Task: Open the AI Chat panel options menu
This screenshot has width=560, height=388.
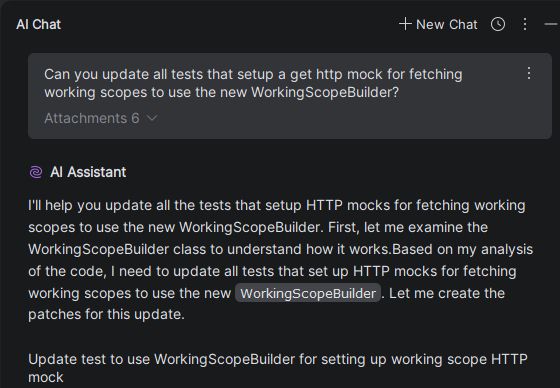Action: point(525,24)
